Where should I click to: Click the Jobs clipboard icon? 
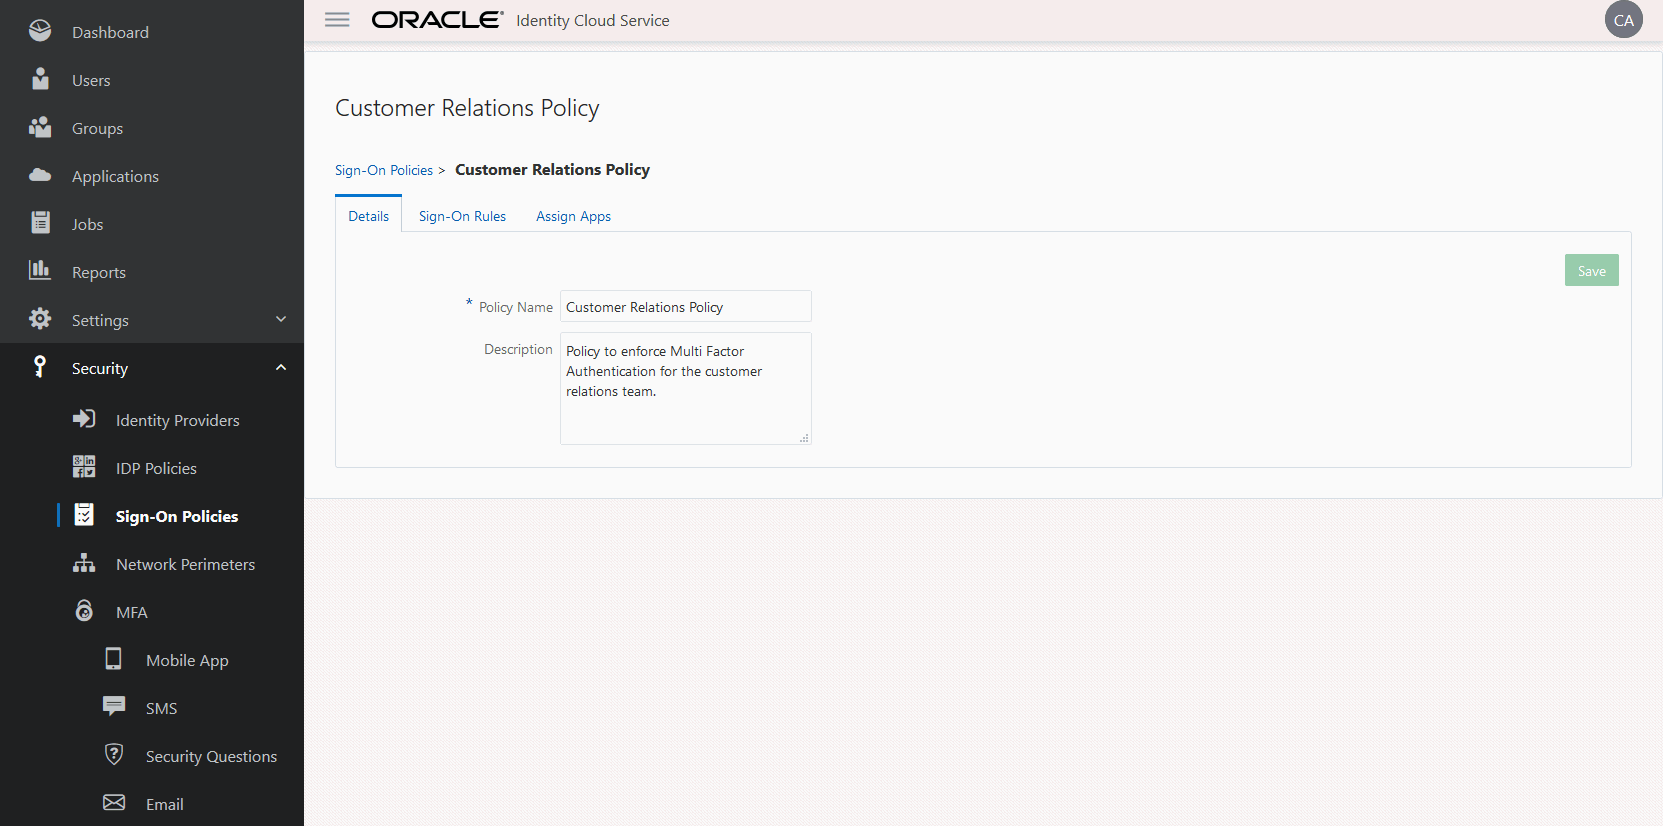(40, 223)
